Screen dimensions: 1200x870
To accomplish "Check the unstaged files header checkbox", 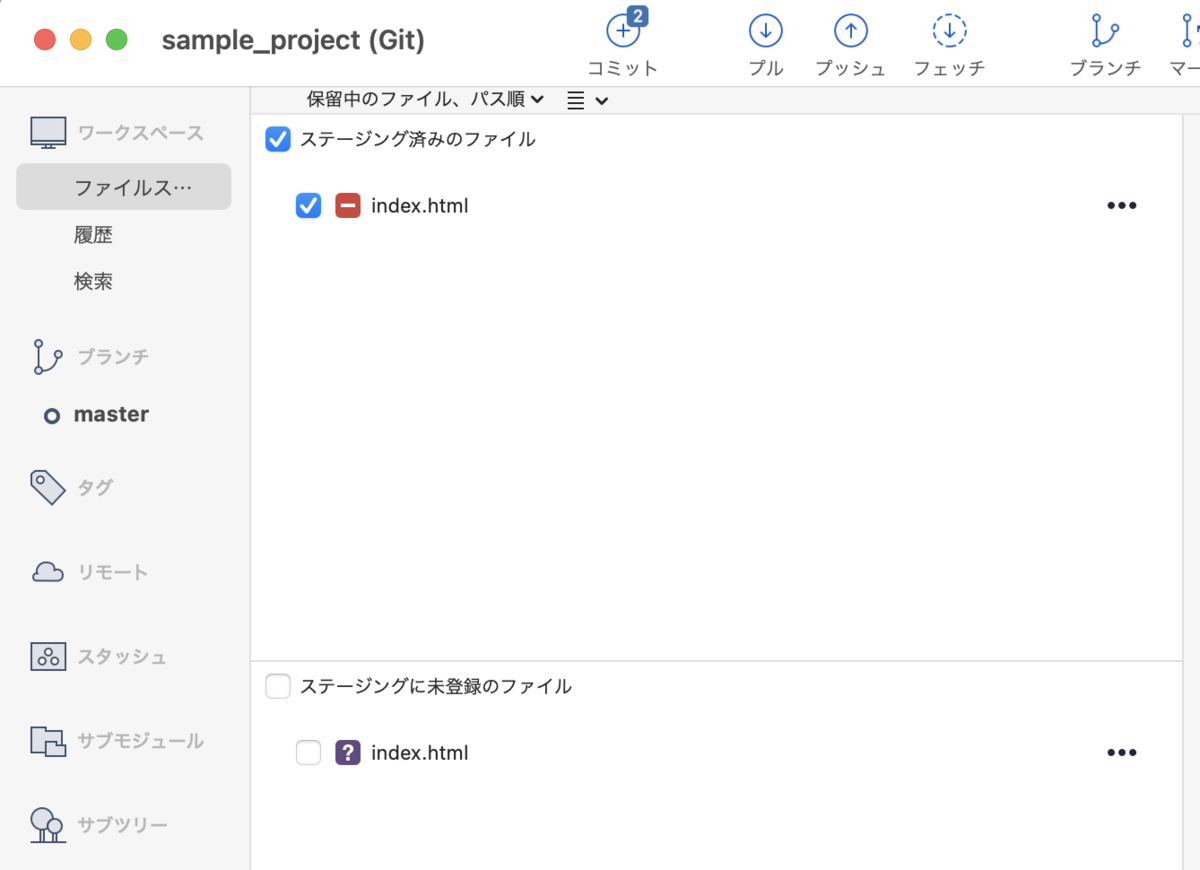I will point(278,686).
